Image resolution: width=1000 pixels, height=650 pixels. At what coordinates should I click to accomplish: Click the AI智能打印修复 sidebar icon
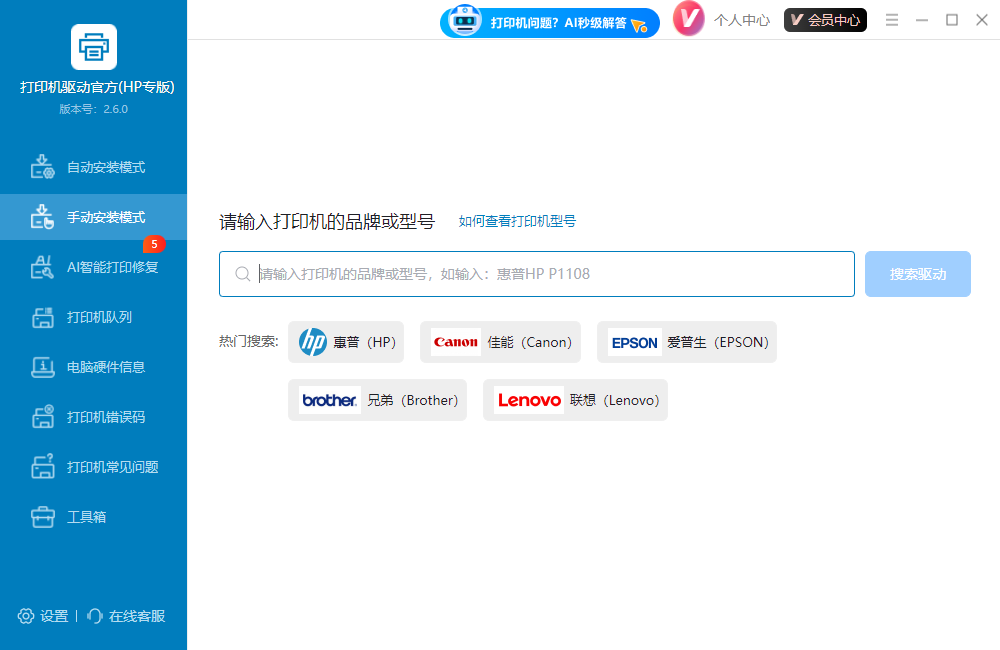[x=42, y=267]
